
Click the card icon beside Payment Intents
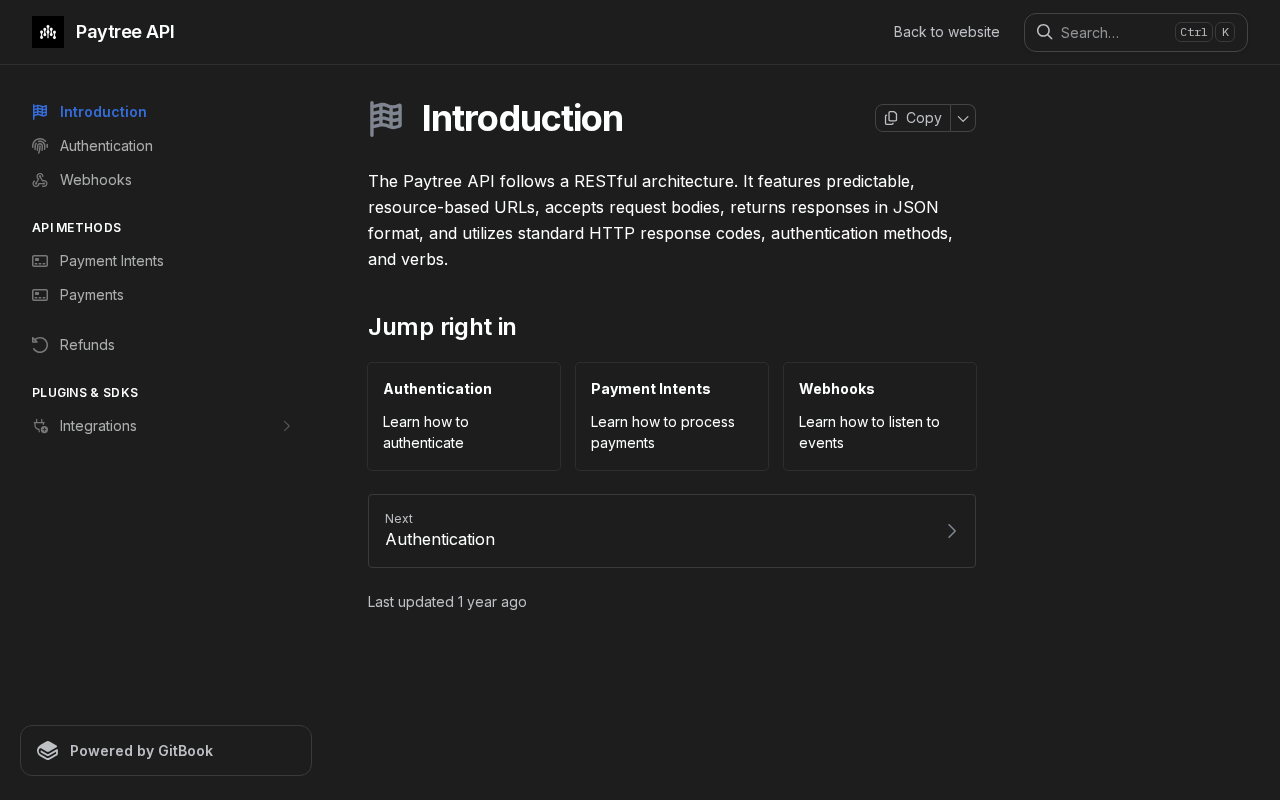pos(40,261)
